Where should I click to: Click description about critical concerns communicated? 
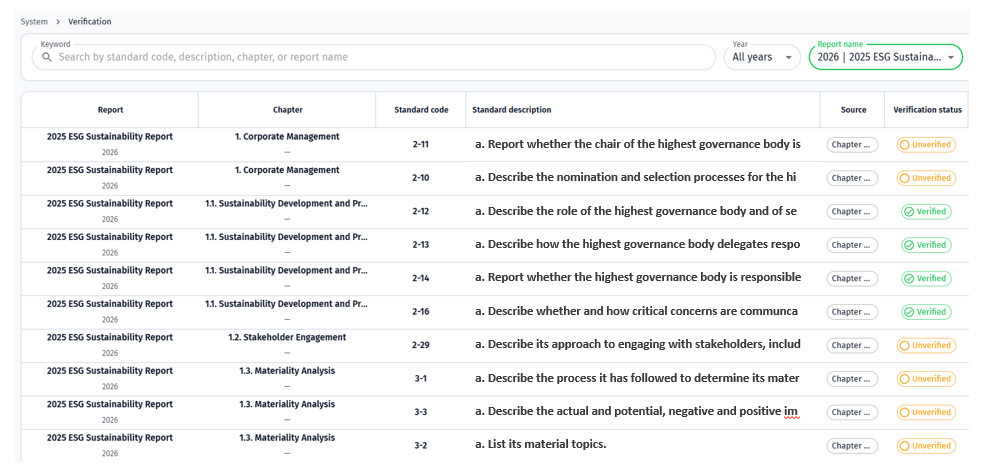[x=636, y=311]
